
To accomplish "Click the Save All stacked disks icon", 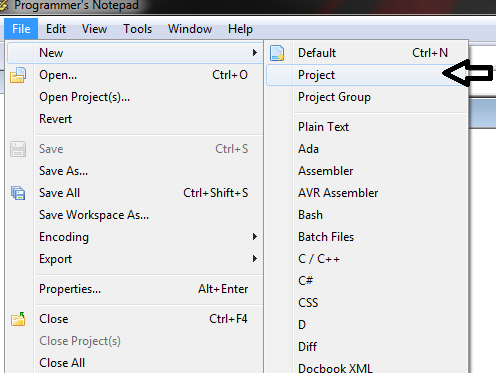I will click(x=18, y=193).
